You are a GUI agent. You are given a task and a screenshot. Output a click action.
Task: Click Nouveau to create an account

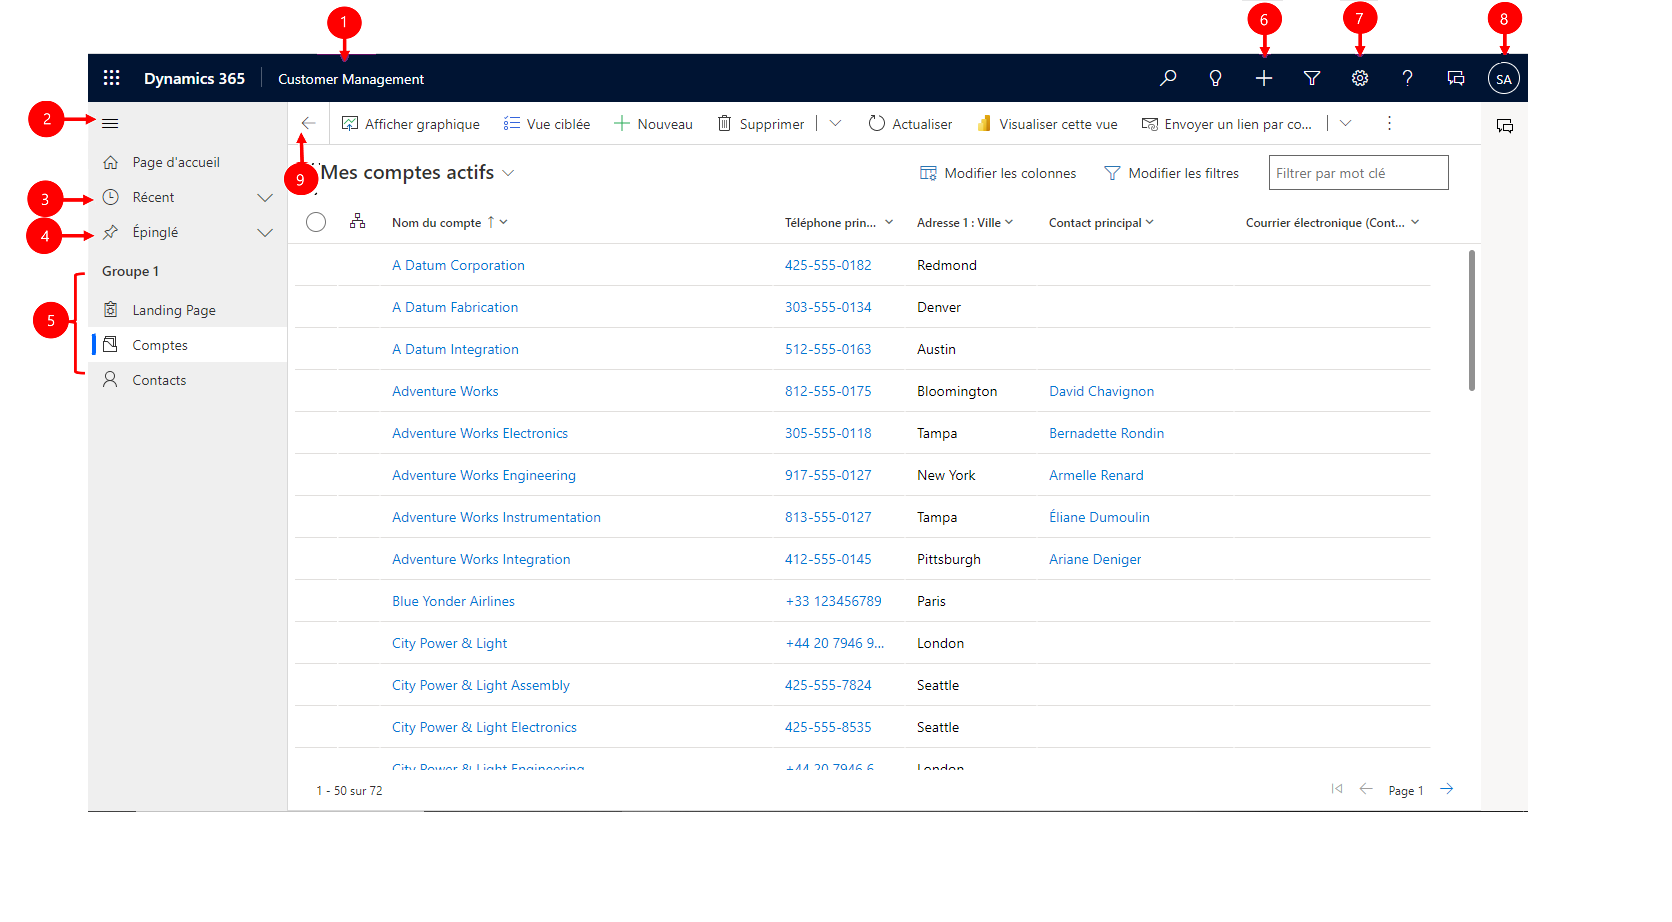(653, 124)
